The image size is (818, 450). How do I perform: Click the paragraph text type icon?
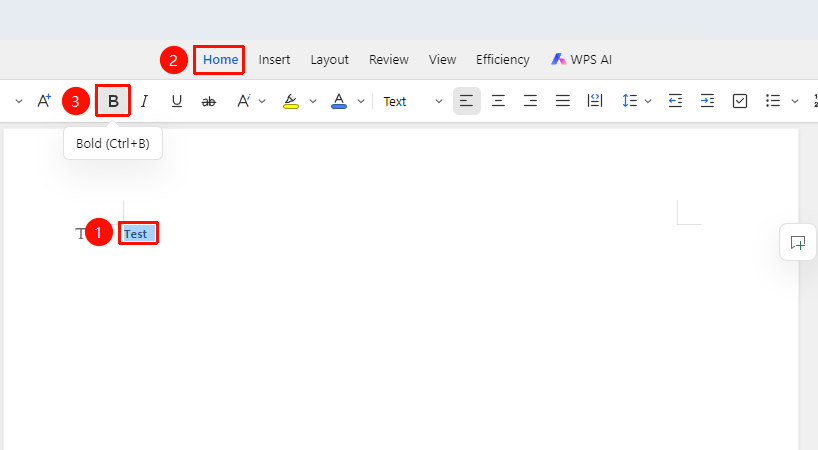tap(80, 233)
